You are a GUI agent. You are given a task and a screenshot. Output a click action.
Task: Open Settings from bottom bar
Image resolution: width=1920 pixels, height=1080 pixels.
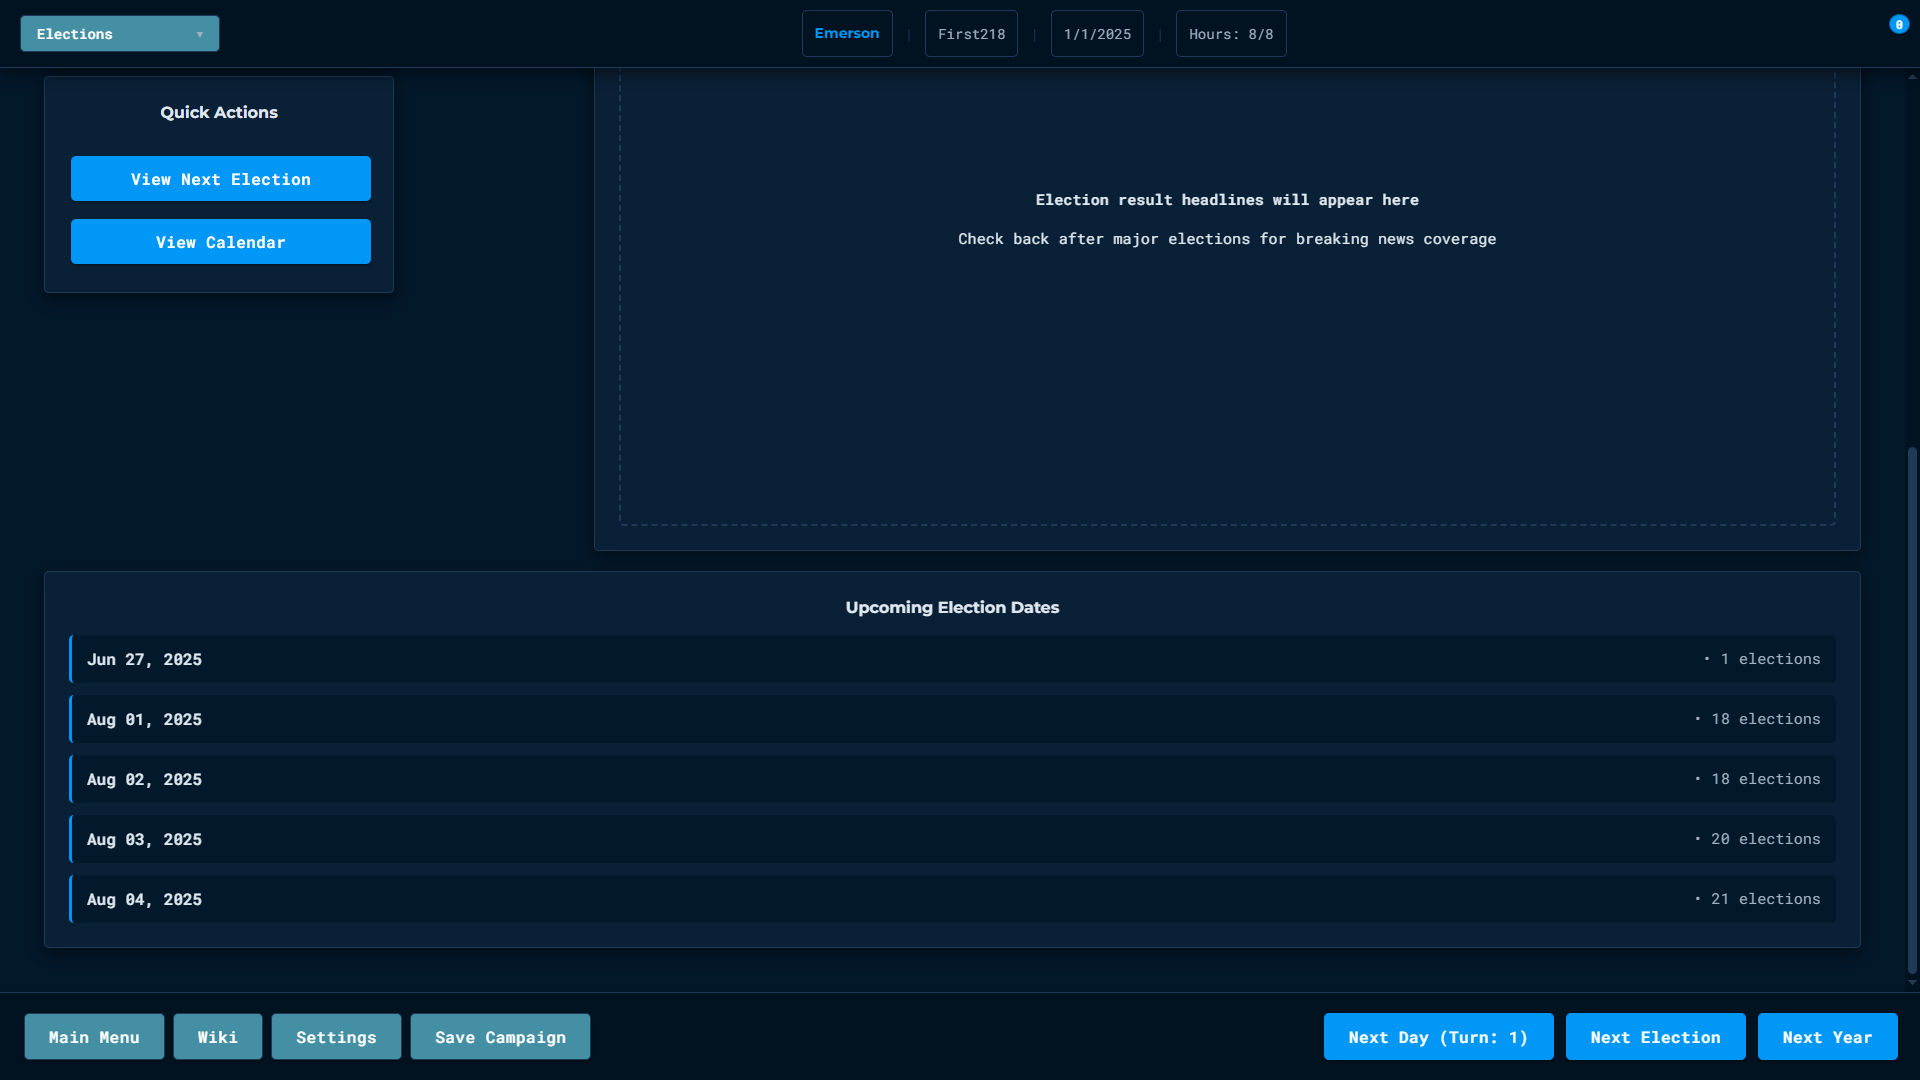(x=336, y=1037)
